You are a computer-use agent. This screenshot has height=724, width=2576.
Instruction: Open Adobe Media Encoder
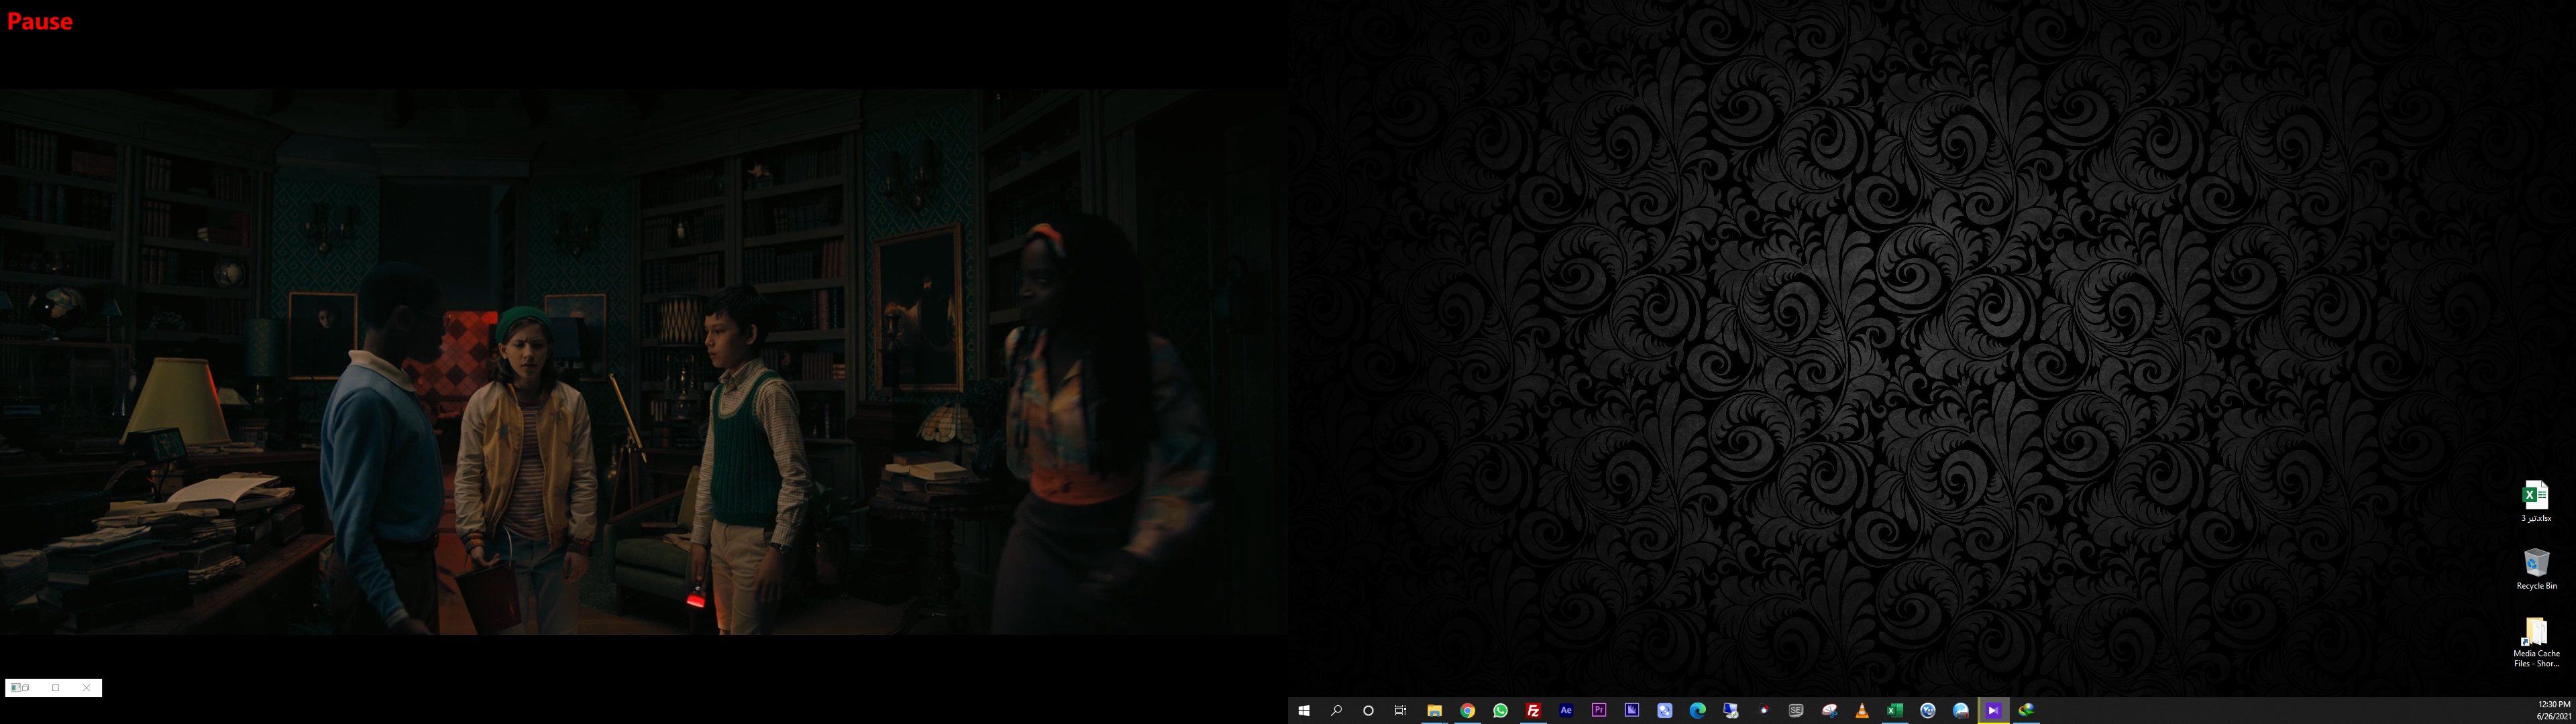pos(1632,711)
